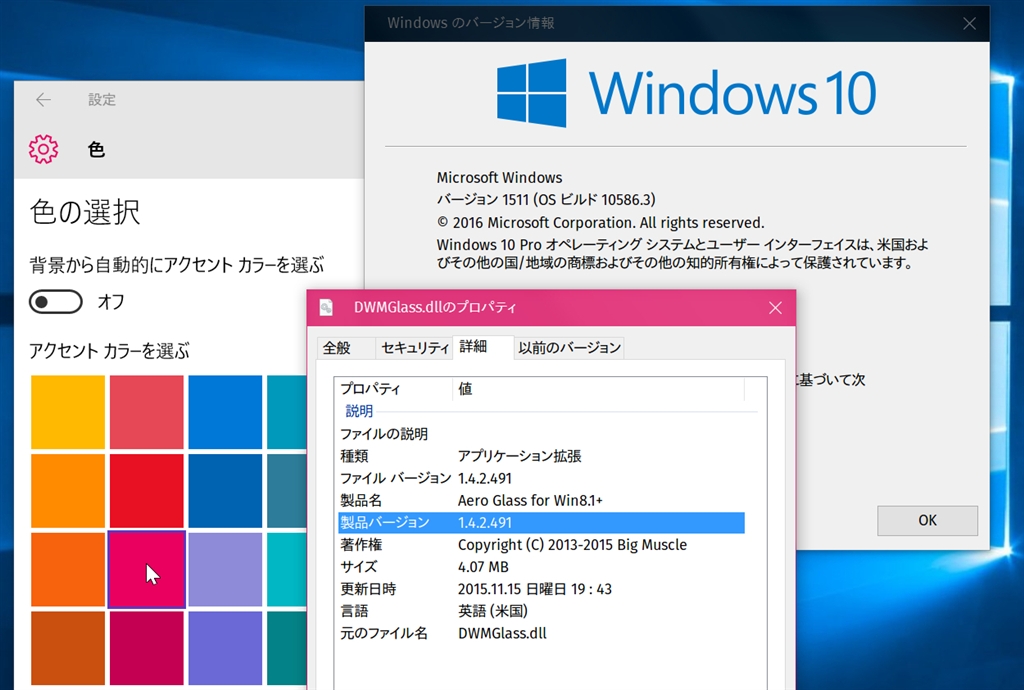Choose the violet-blue swatch in bottom row
Viewport: 1024px width, 690px height.
click(225, 648)
